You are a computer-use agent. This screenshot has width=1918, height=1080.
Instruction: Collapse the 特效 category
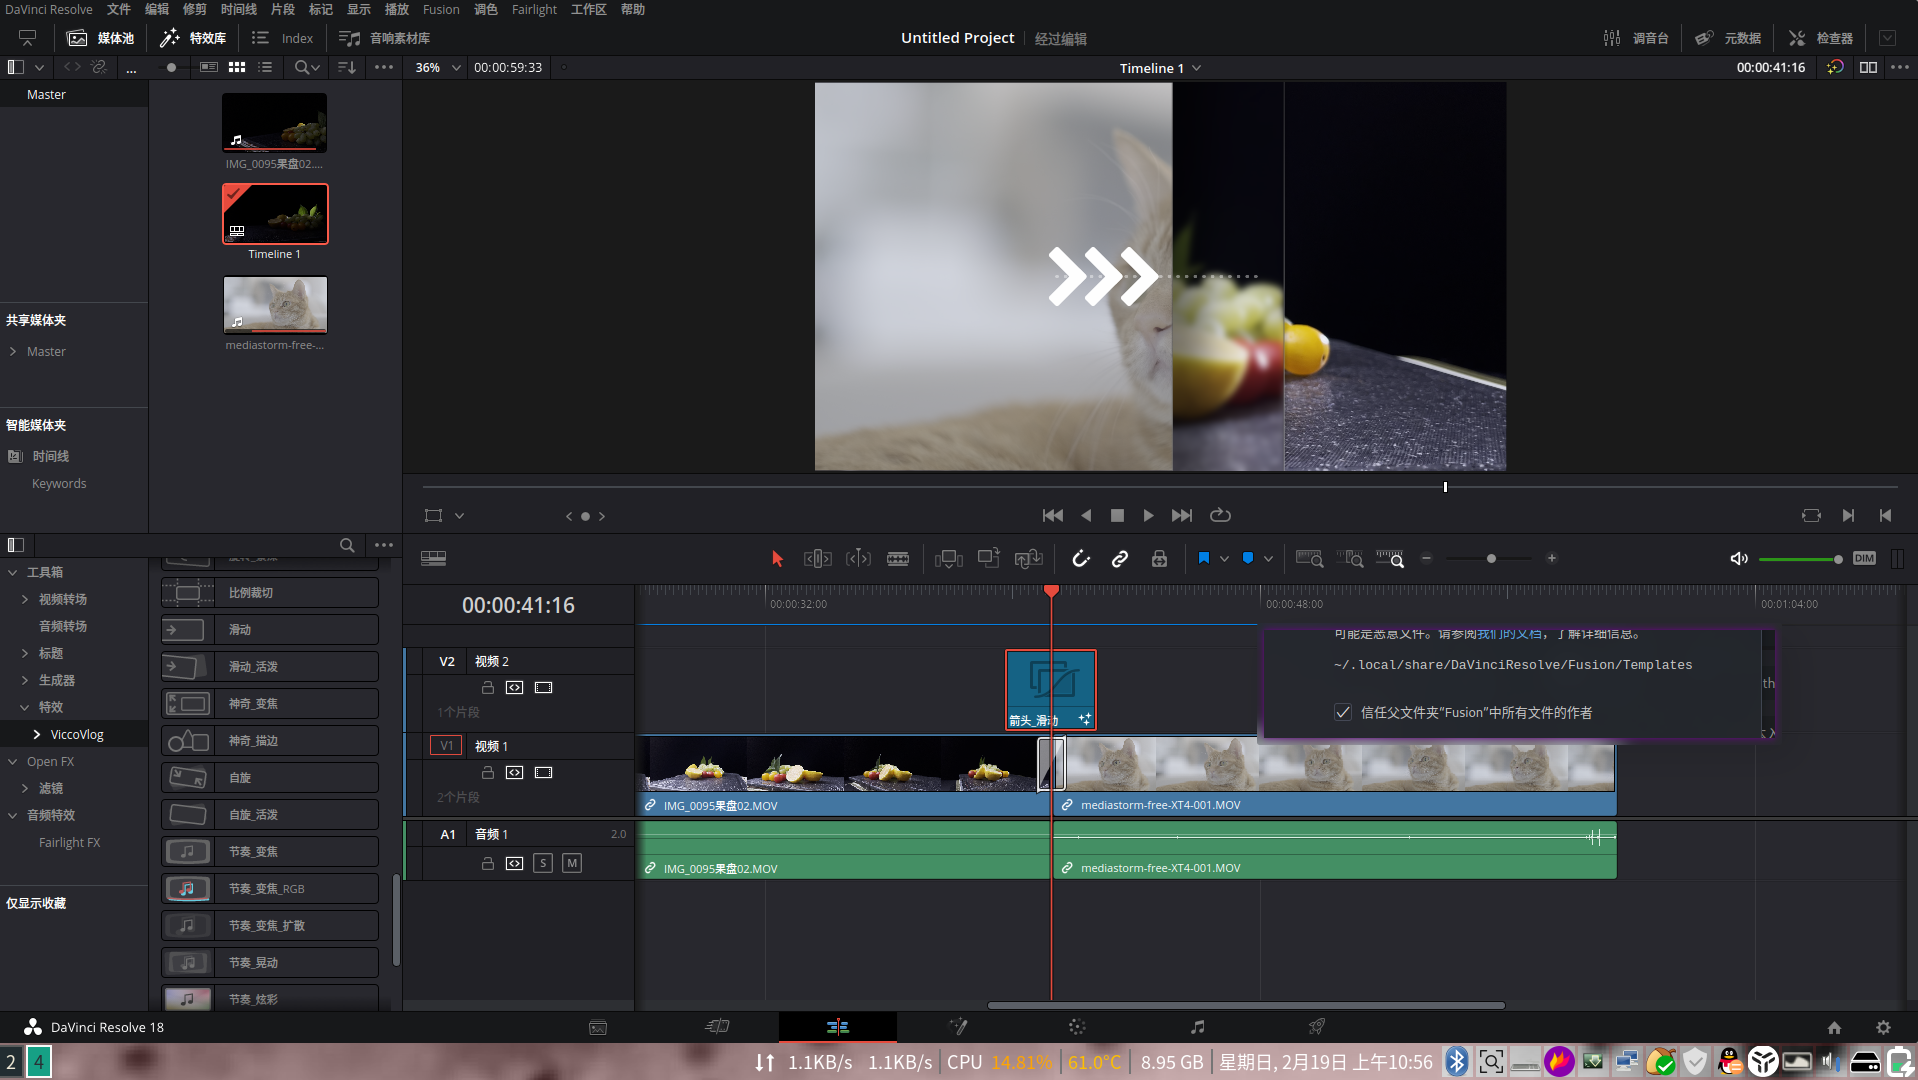point(25,707)
